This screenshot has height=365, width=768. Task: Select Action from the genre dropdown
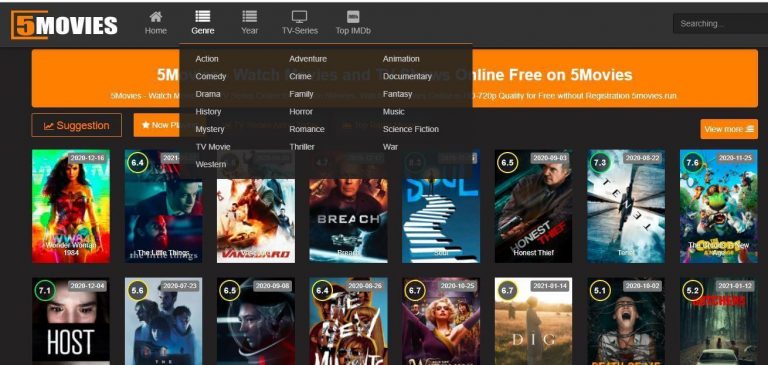(x=207, y=59)
